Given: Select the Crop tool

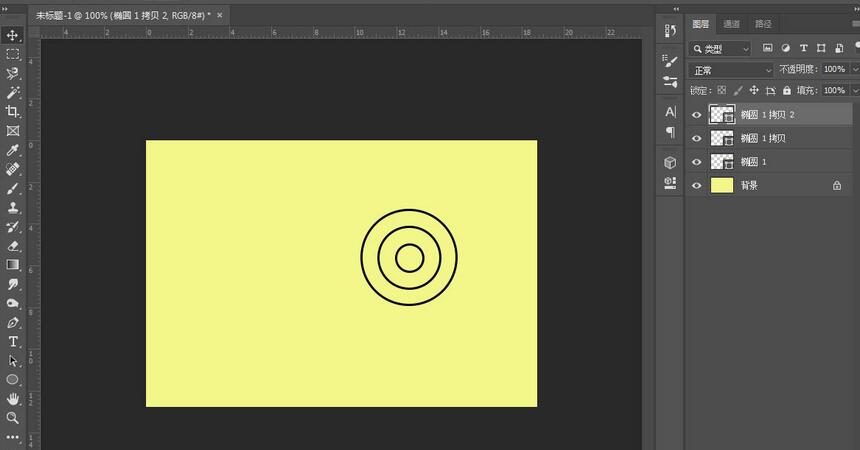Looking at the screenshot, I should 13,111.
